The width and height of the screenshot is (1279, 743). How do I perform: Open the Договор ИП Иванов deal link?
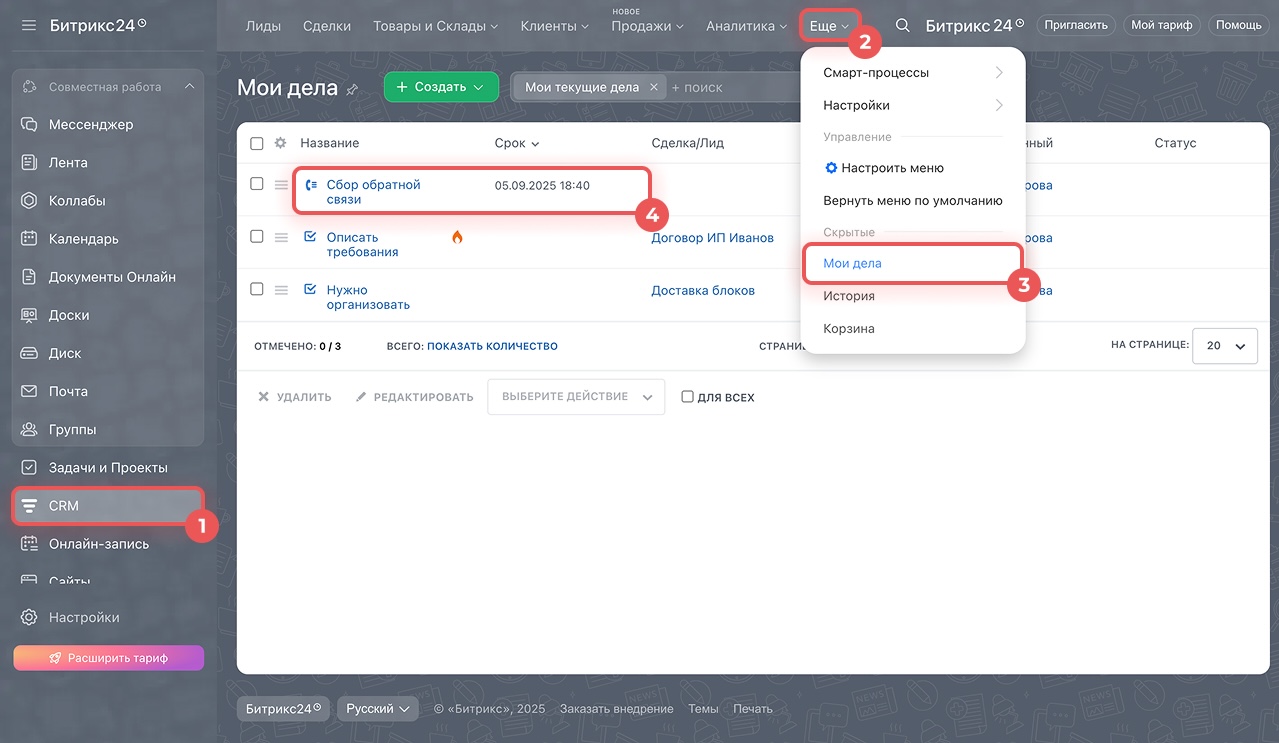712,238
